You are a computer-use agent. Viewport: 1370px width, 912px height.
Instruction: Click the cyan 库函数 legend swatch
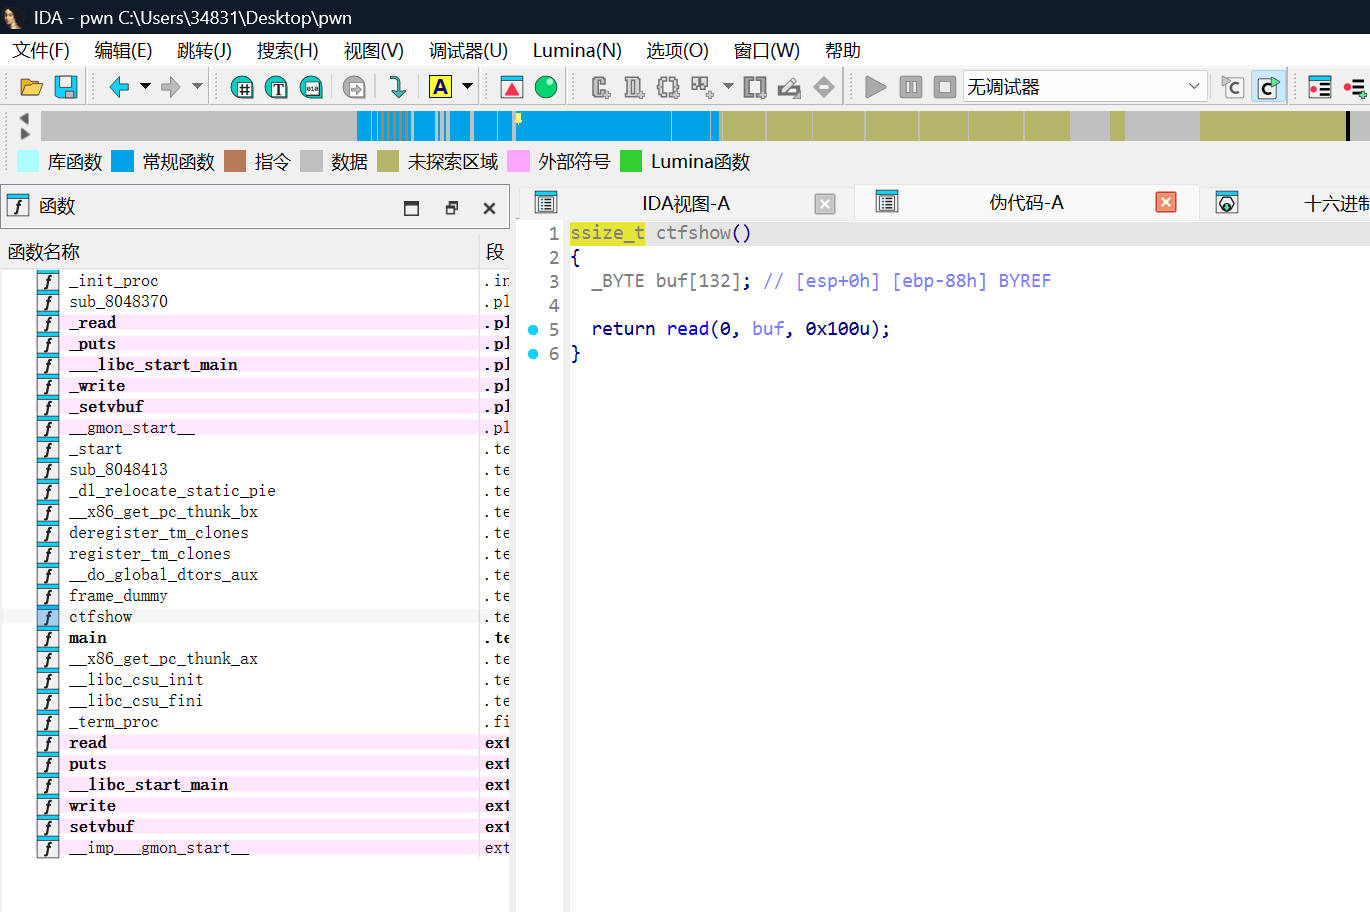[29, 161]
